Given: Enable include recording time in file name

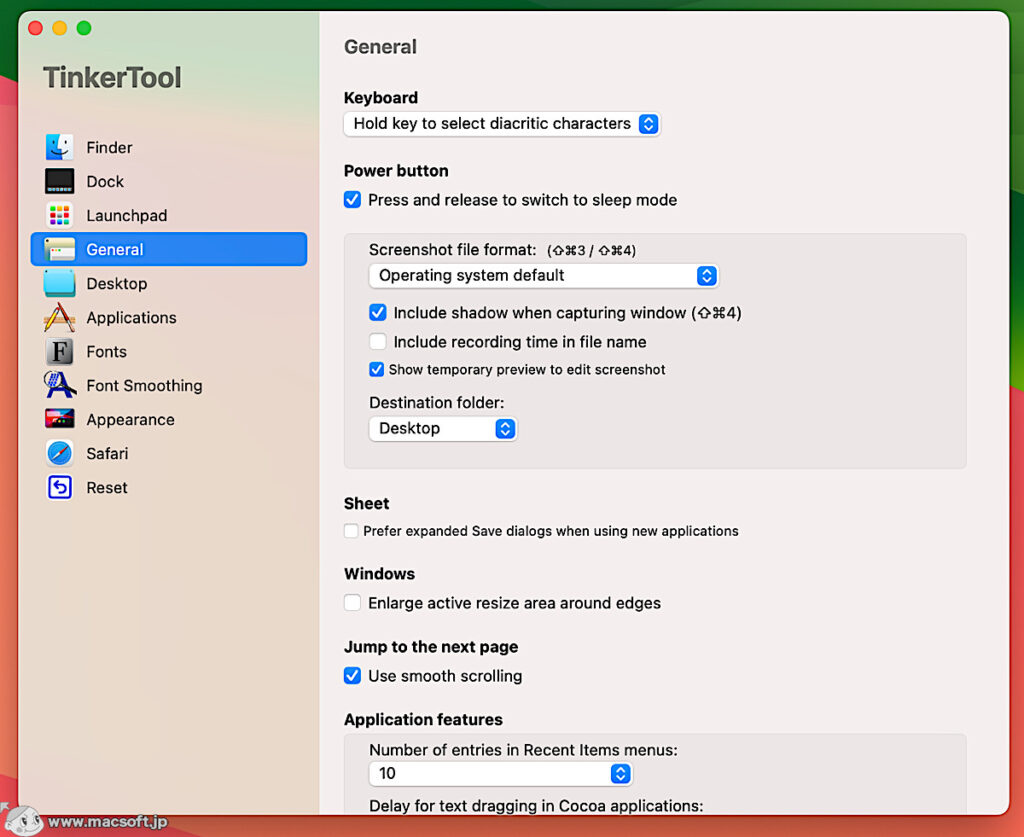Looking at the screenshot, I should coord(378,341).
